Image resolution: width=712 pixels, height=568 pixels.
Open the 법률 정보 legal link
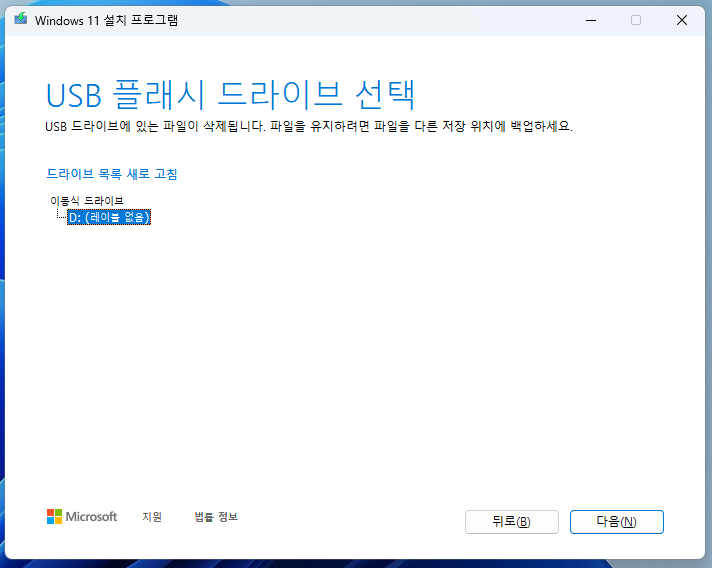click(x=216, y=517)
